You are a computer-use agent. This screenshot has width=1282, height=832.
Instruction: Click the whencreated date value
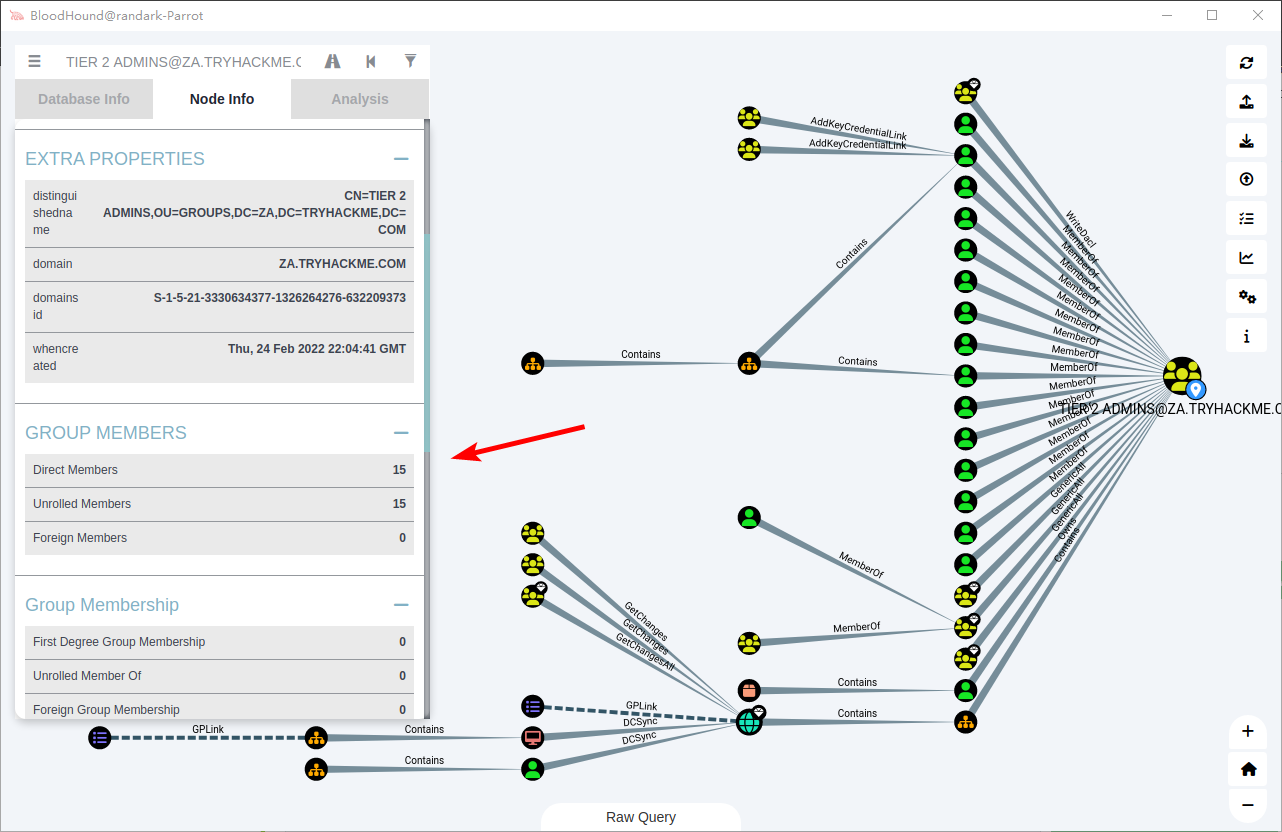tap(317, 349)
